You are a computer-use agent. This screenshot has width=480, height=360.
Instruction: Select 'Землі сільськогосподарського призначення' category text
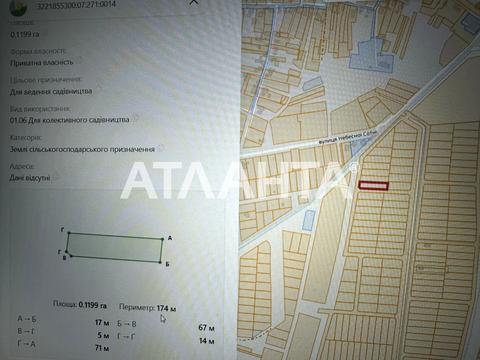click(82, 149)
